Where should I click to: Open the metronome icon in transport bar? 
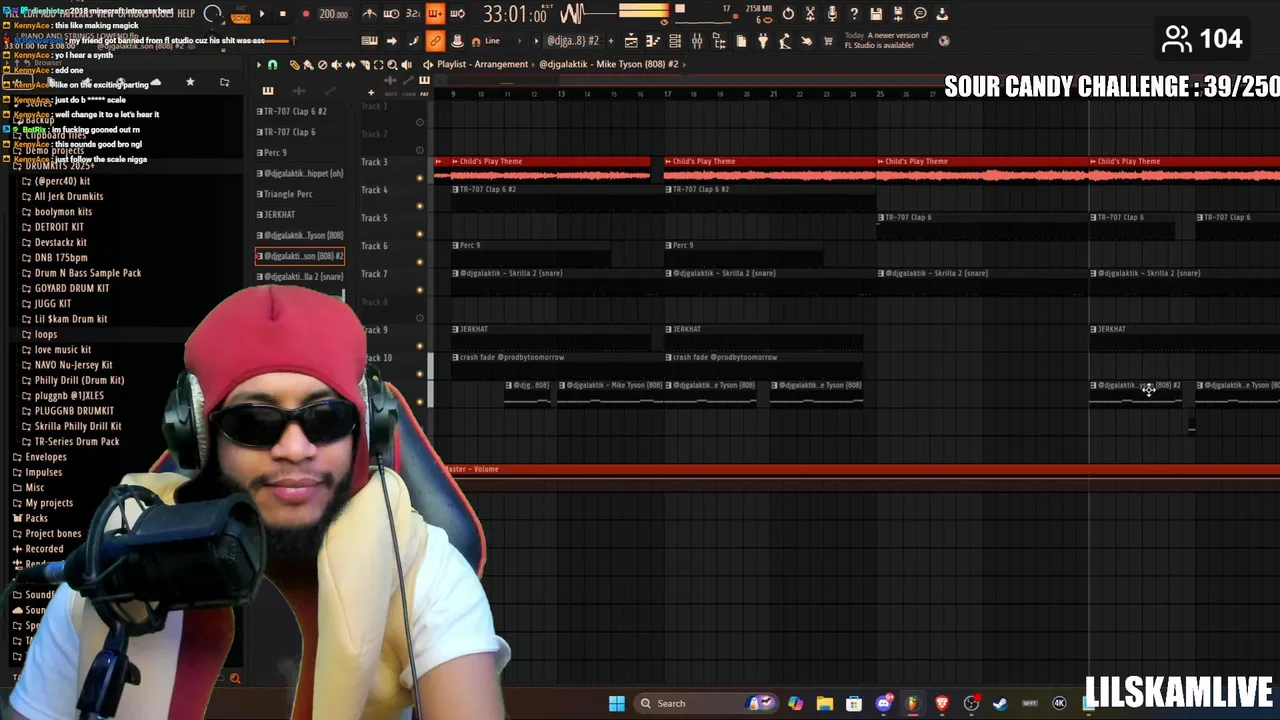coord(370,14)
